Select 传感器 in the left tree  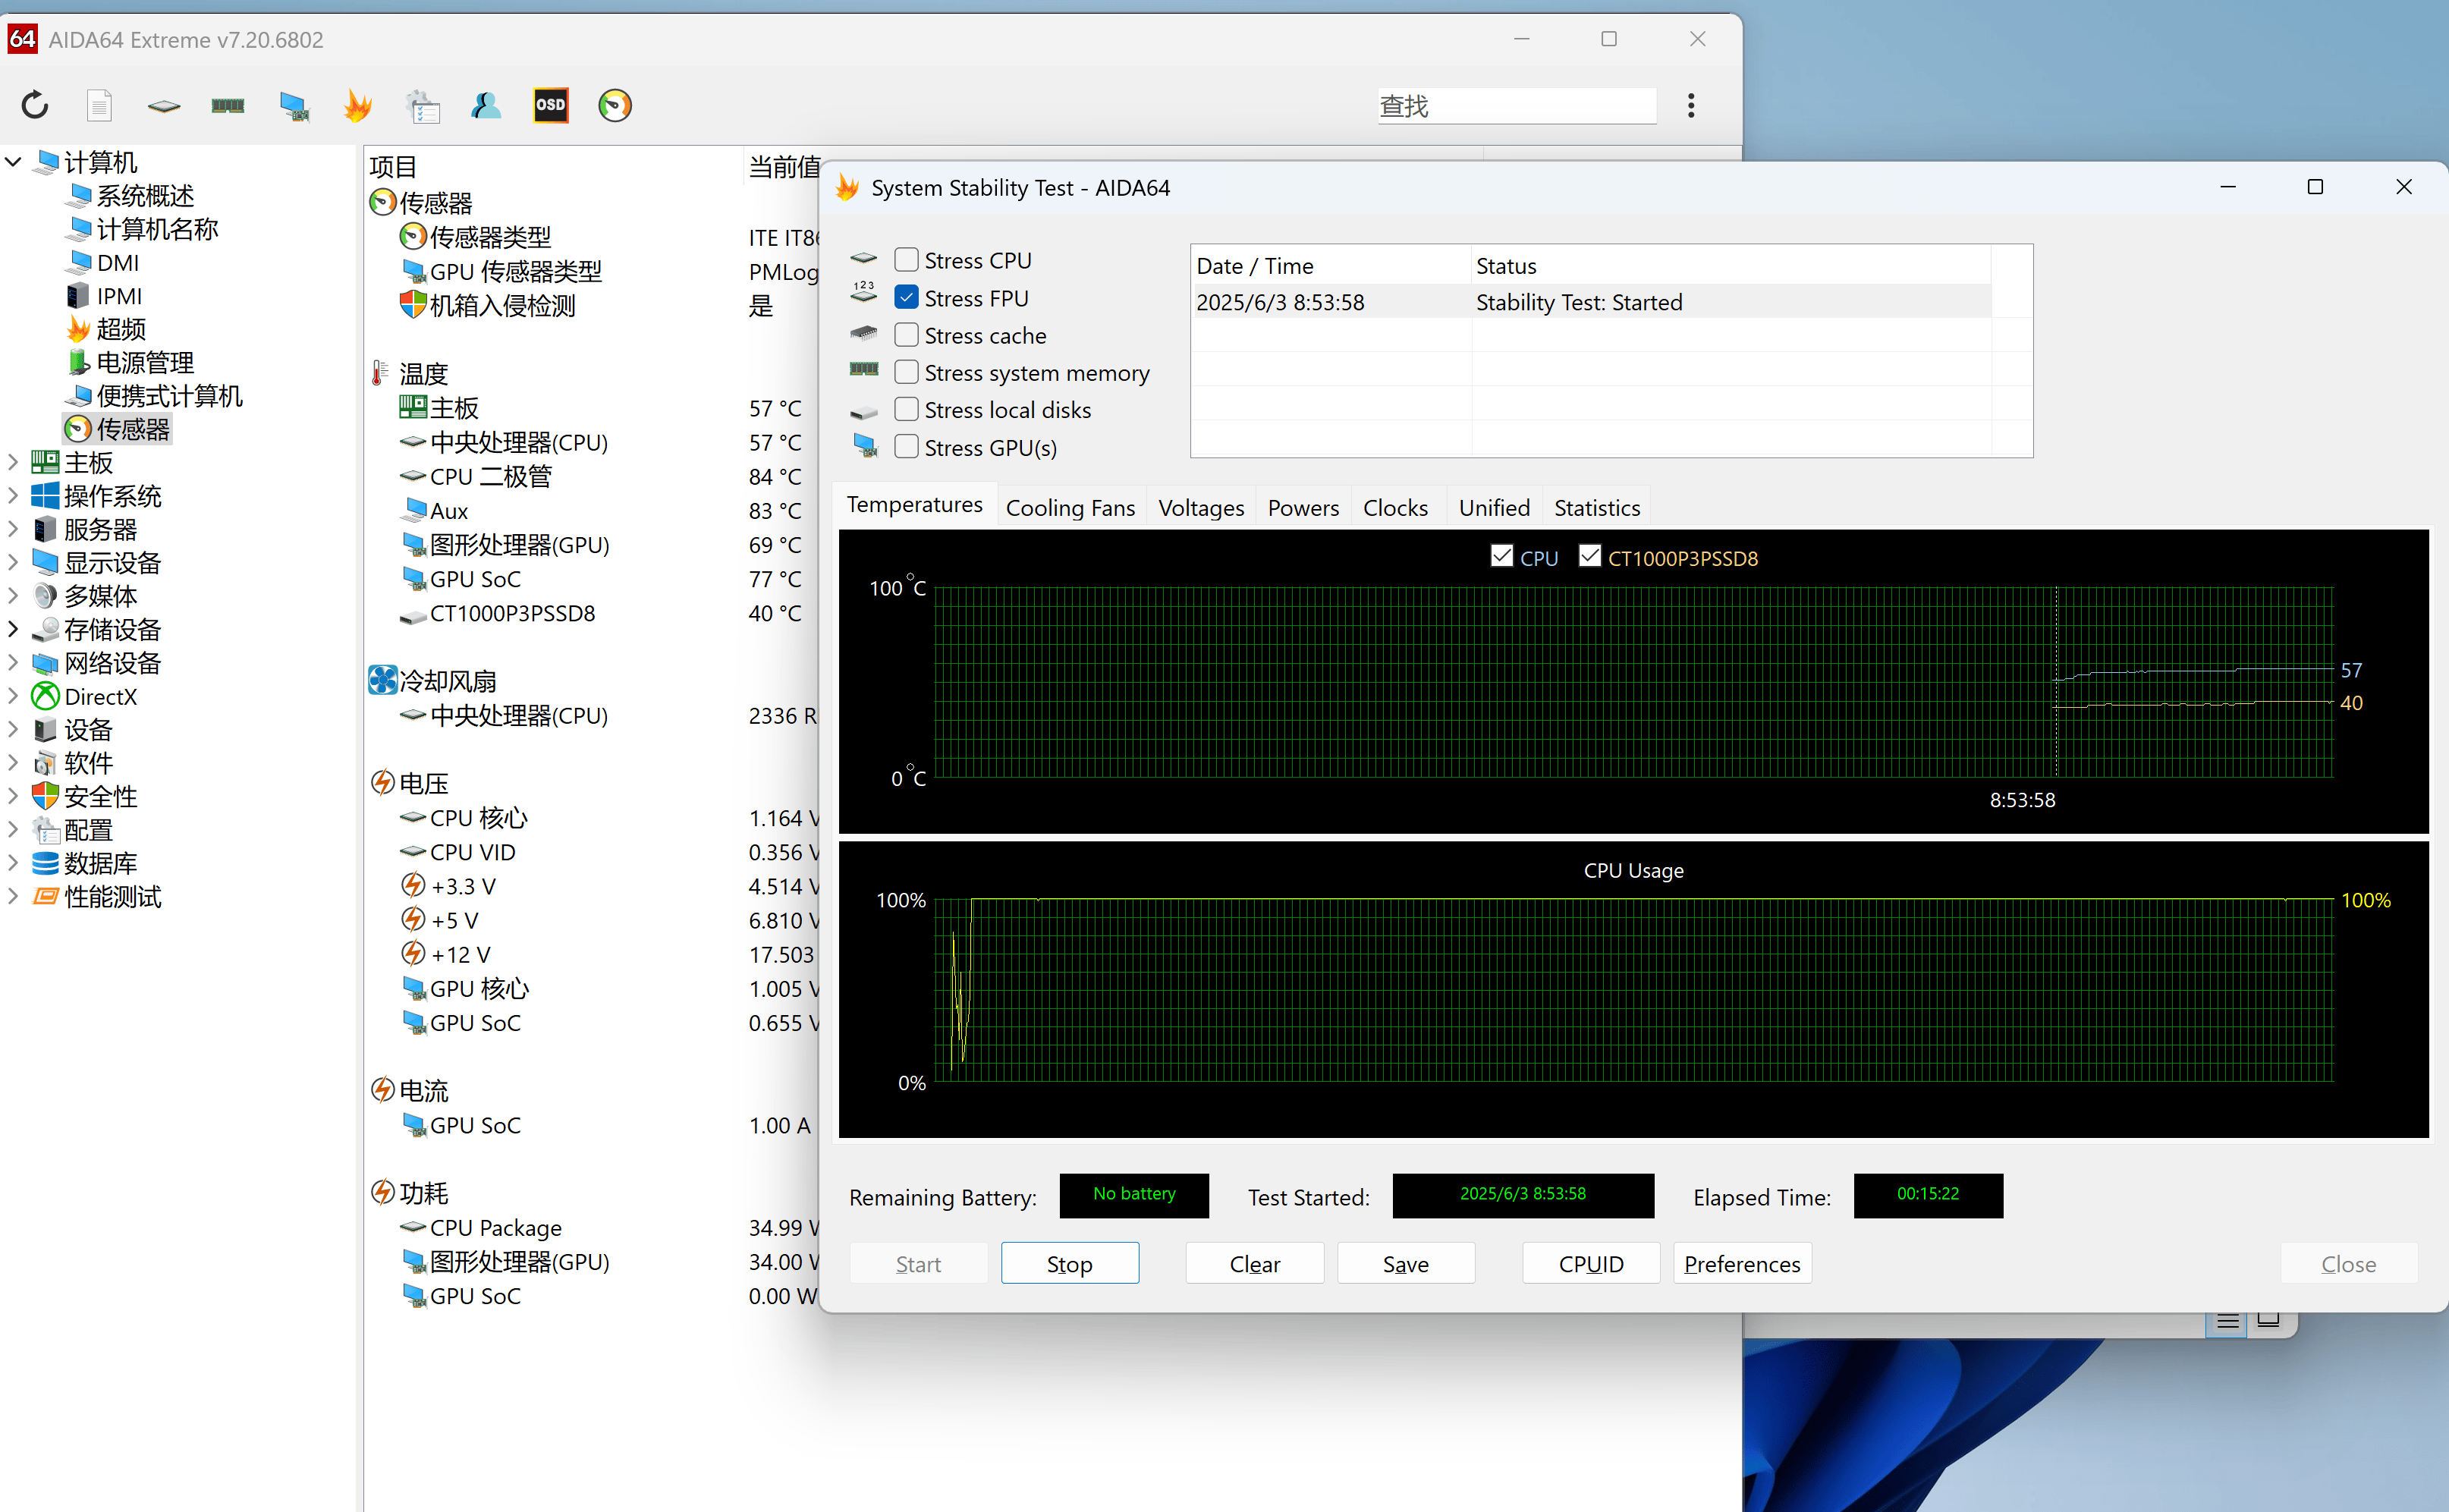click(117, 429)
